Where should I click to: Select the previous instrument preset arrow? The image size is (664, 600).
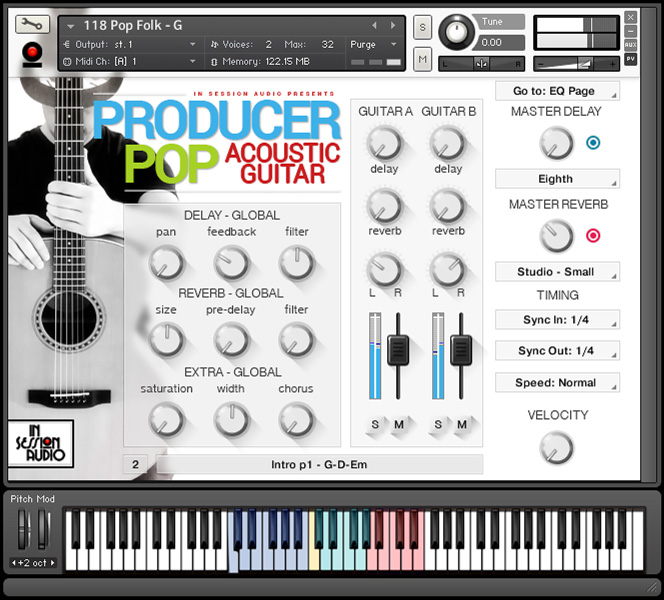[x=374, y=25]
